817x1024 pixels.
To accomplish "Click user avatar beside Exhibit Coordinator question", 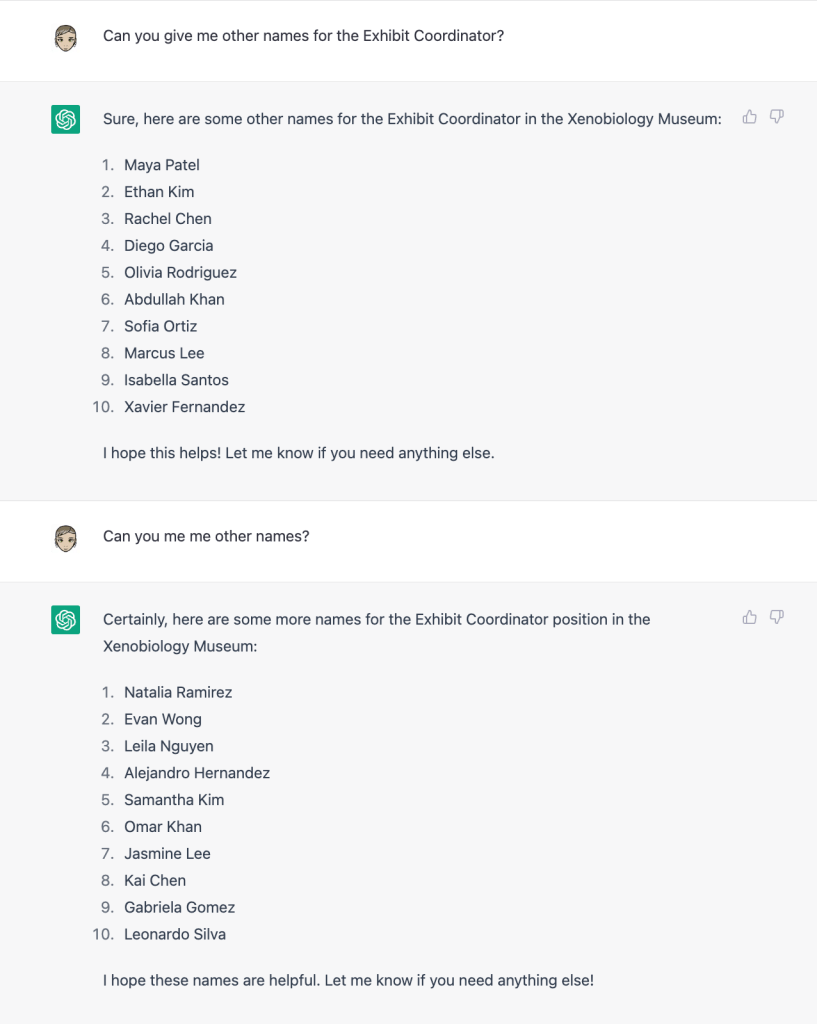I will point(66,39).
